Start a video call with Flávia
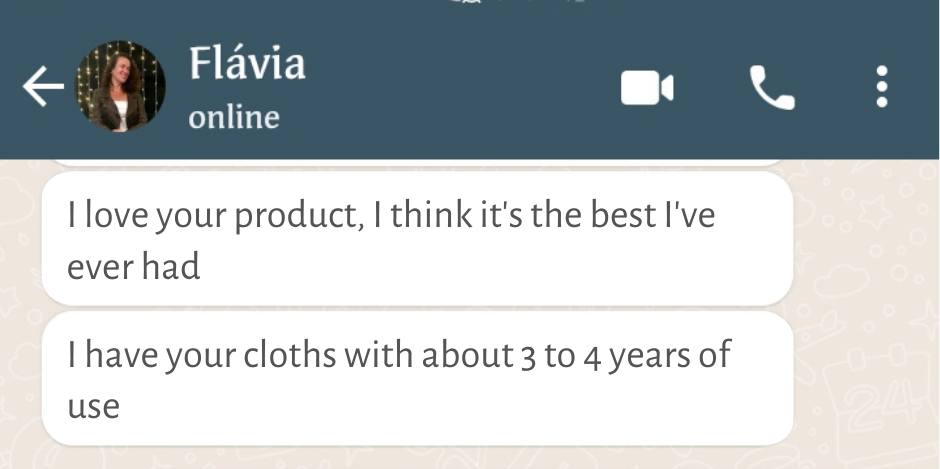The image size is (940, 469). 647,88
